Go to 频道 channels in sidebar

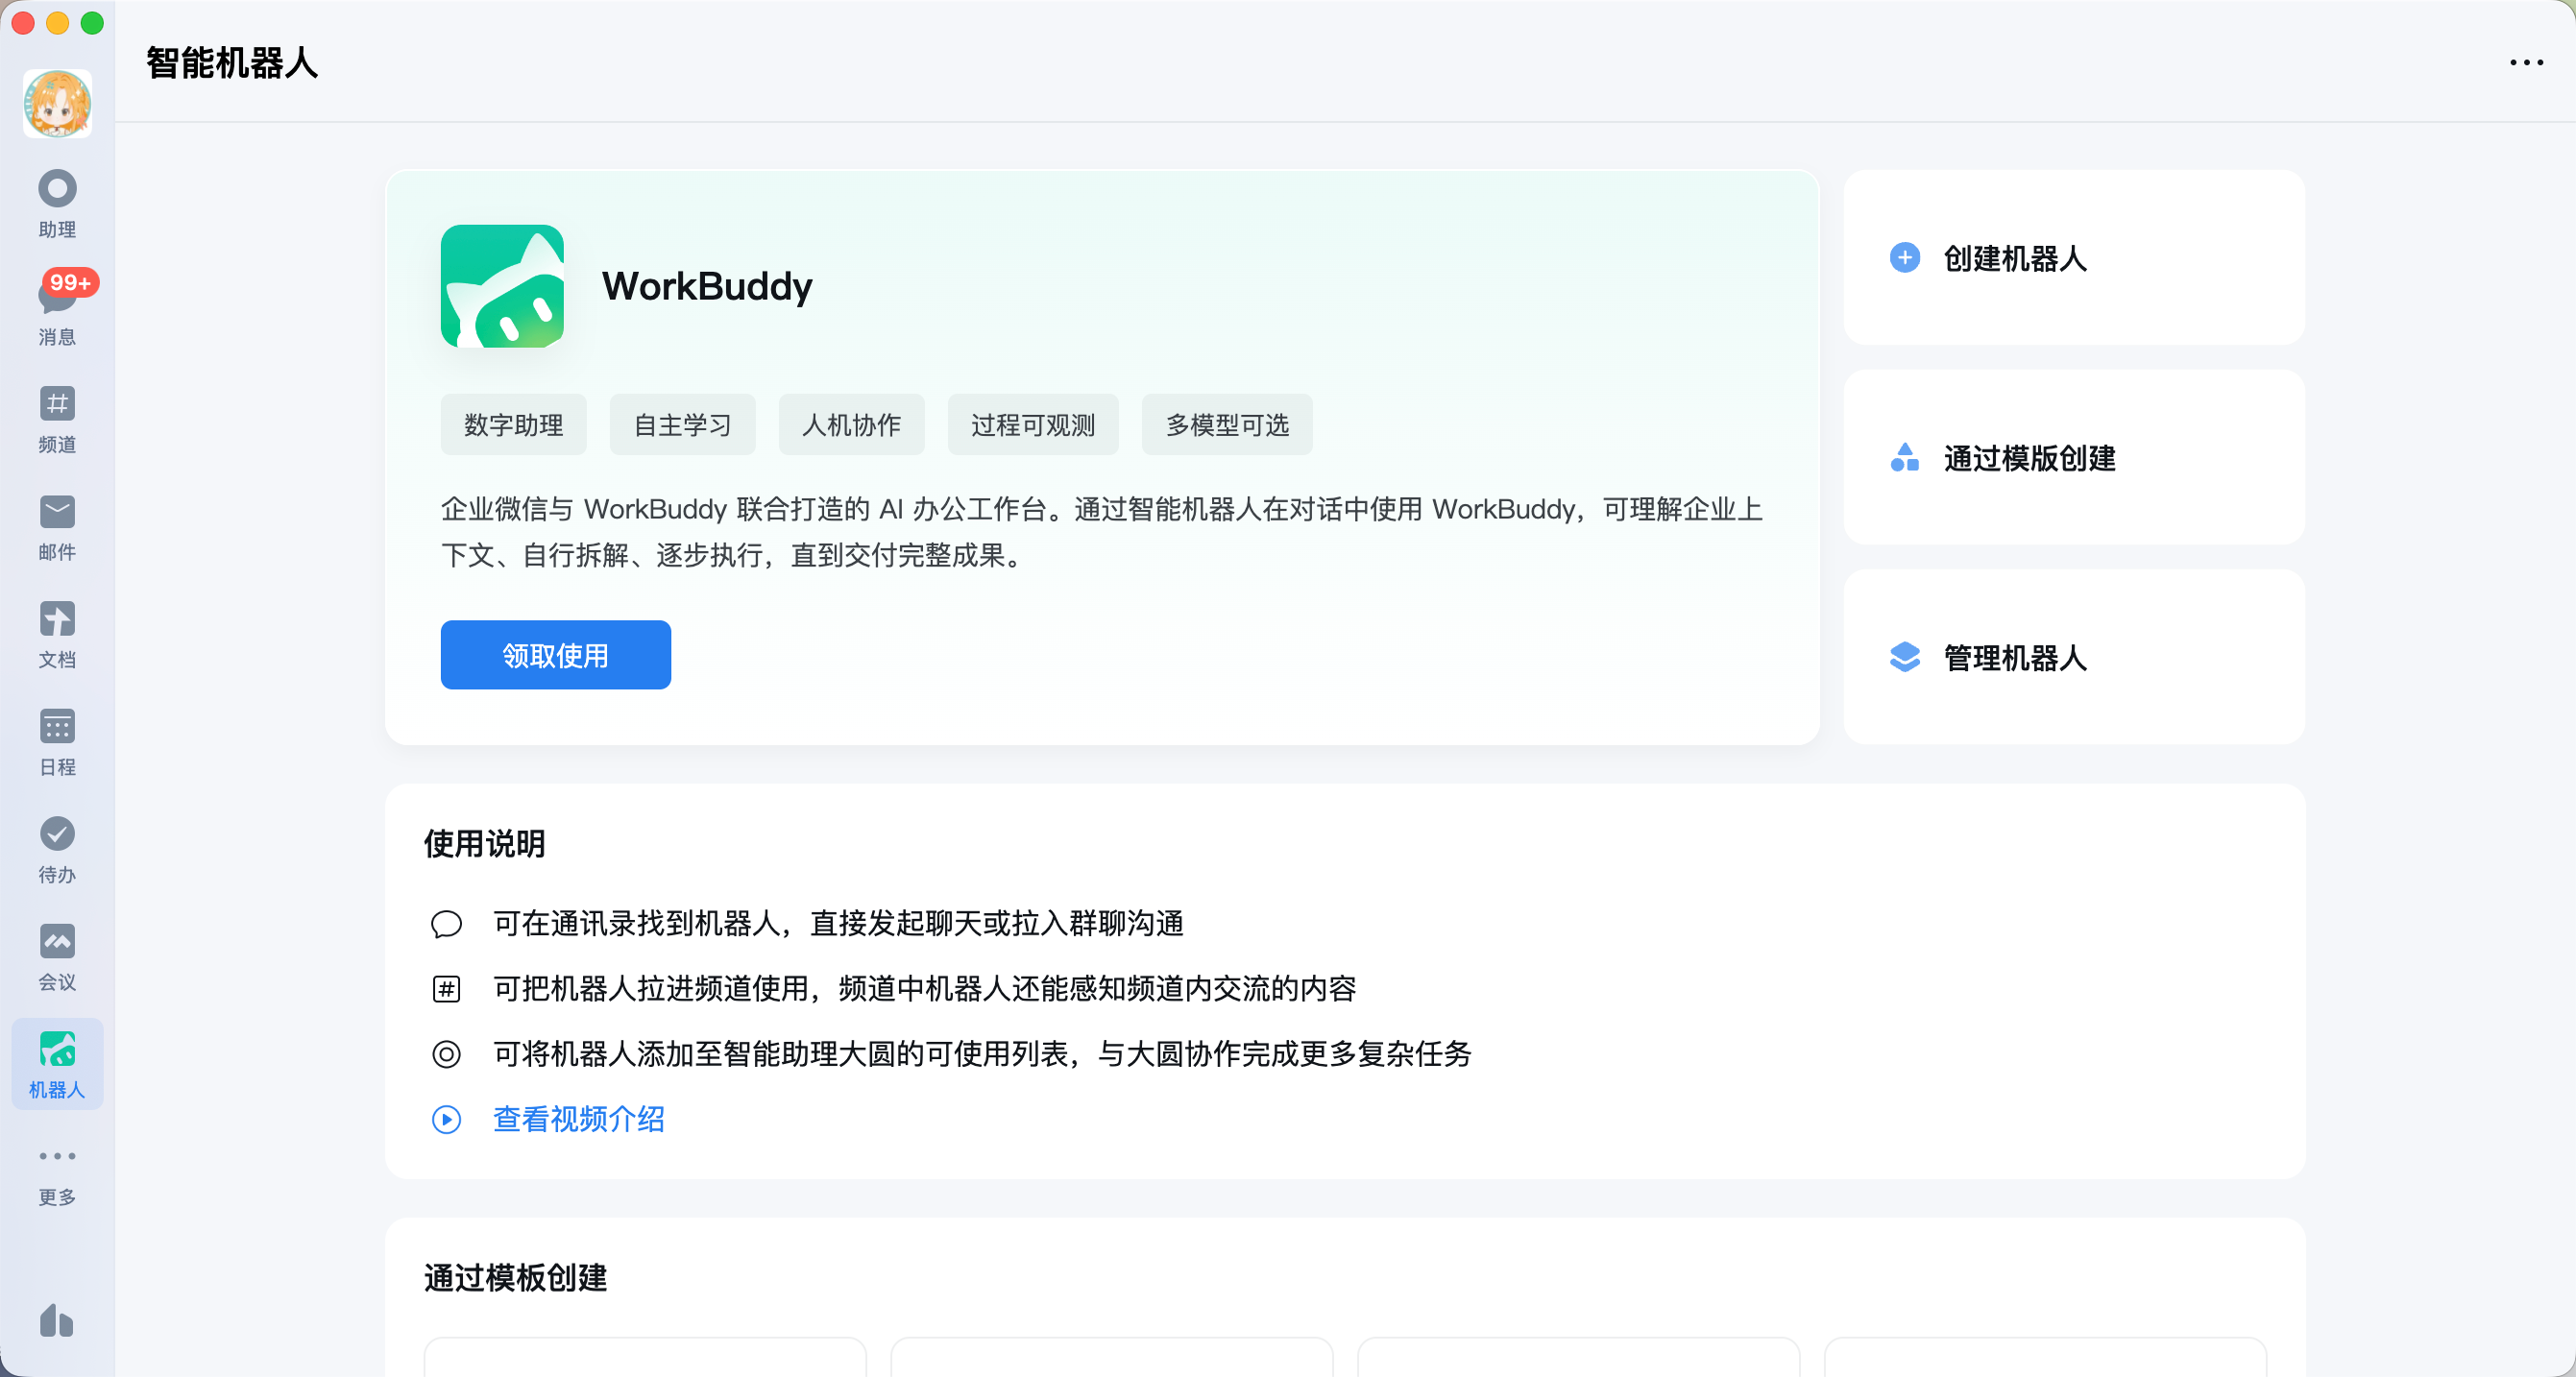click(57, 420)
